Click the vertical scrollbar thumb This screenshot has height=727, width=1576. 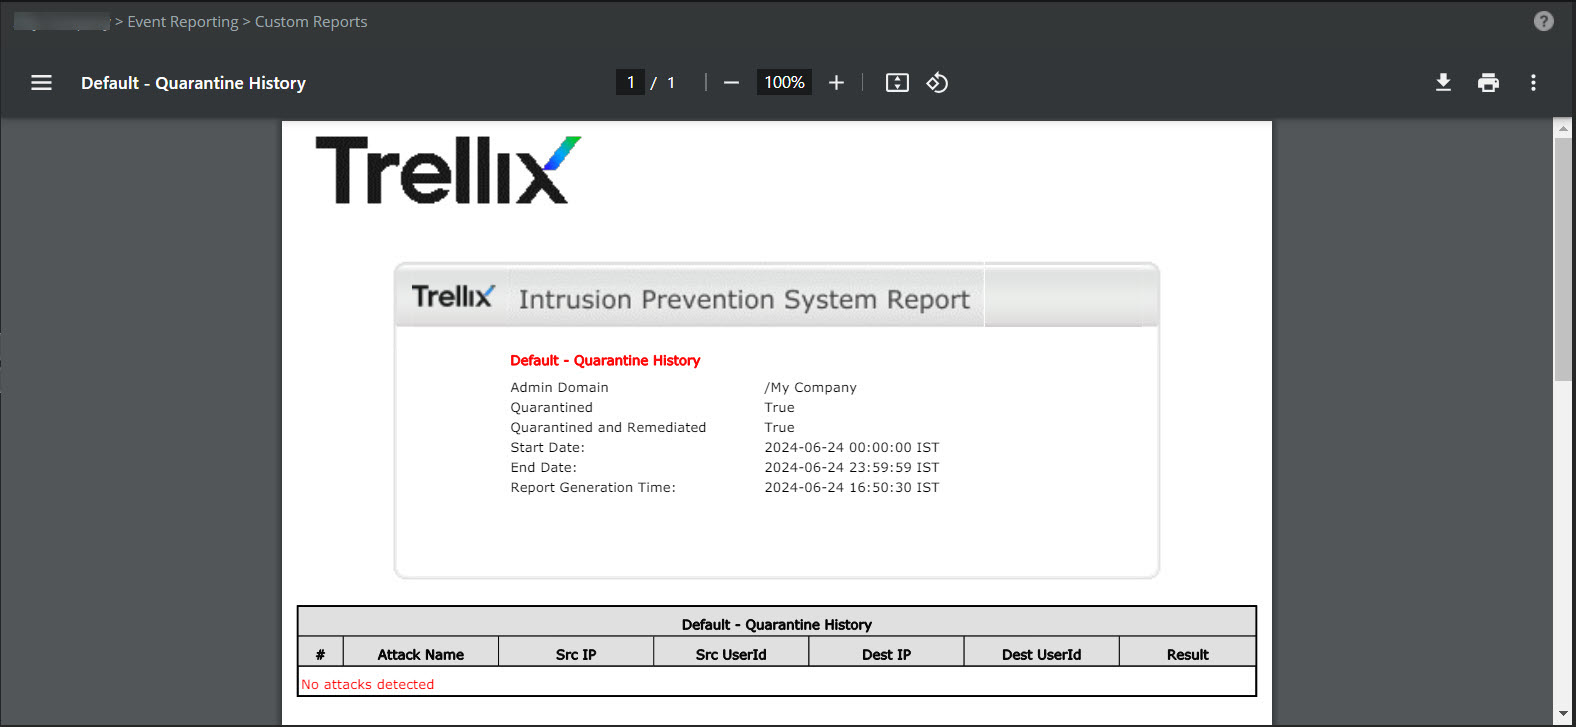[1563, 258]
